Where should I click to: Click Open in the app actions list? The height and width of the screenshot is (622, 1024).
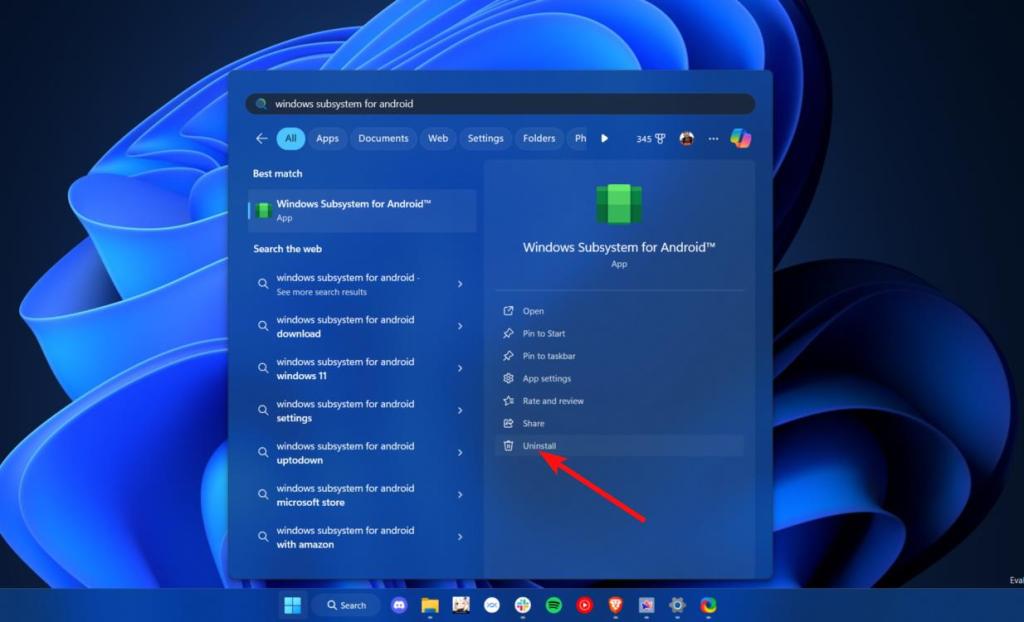point(619,311)
